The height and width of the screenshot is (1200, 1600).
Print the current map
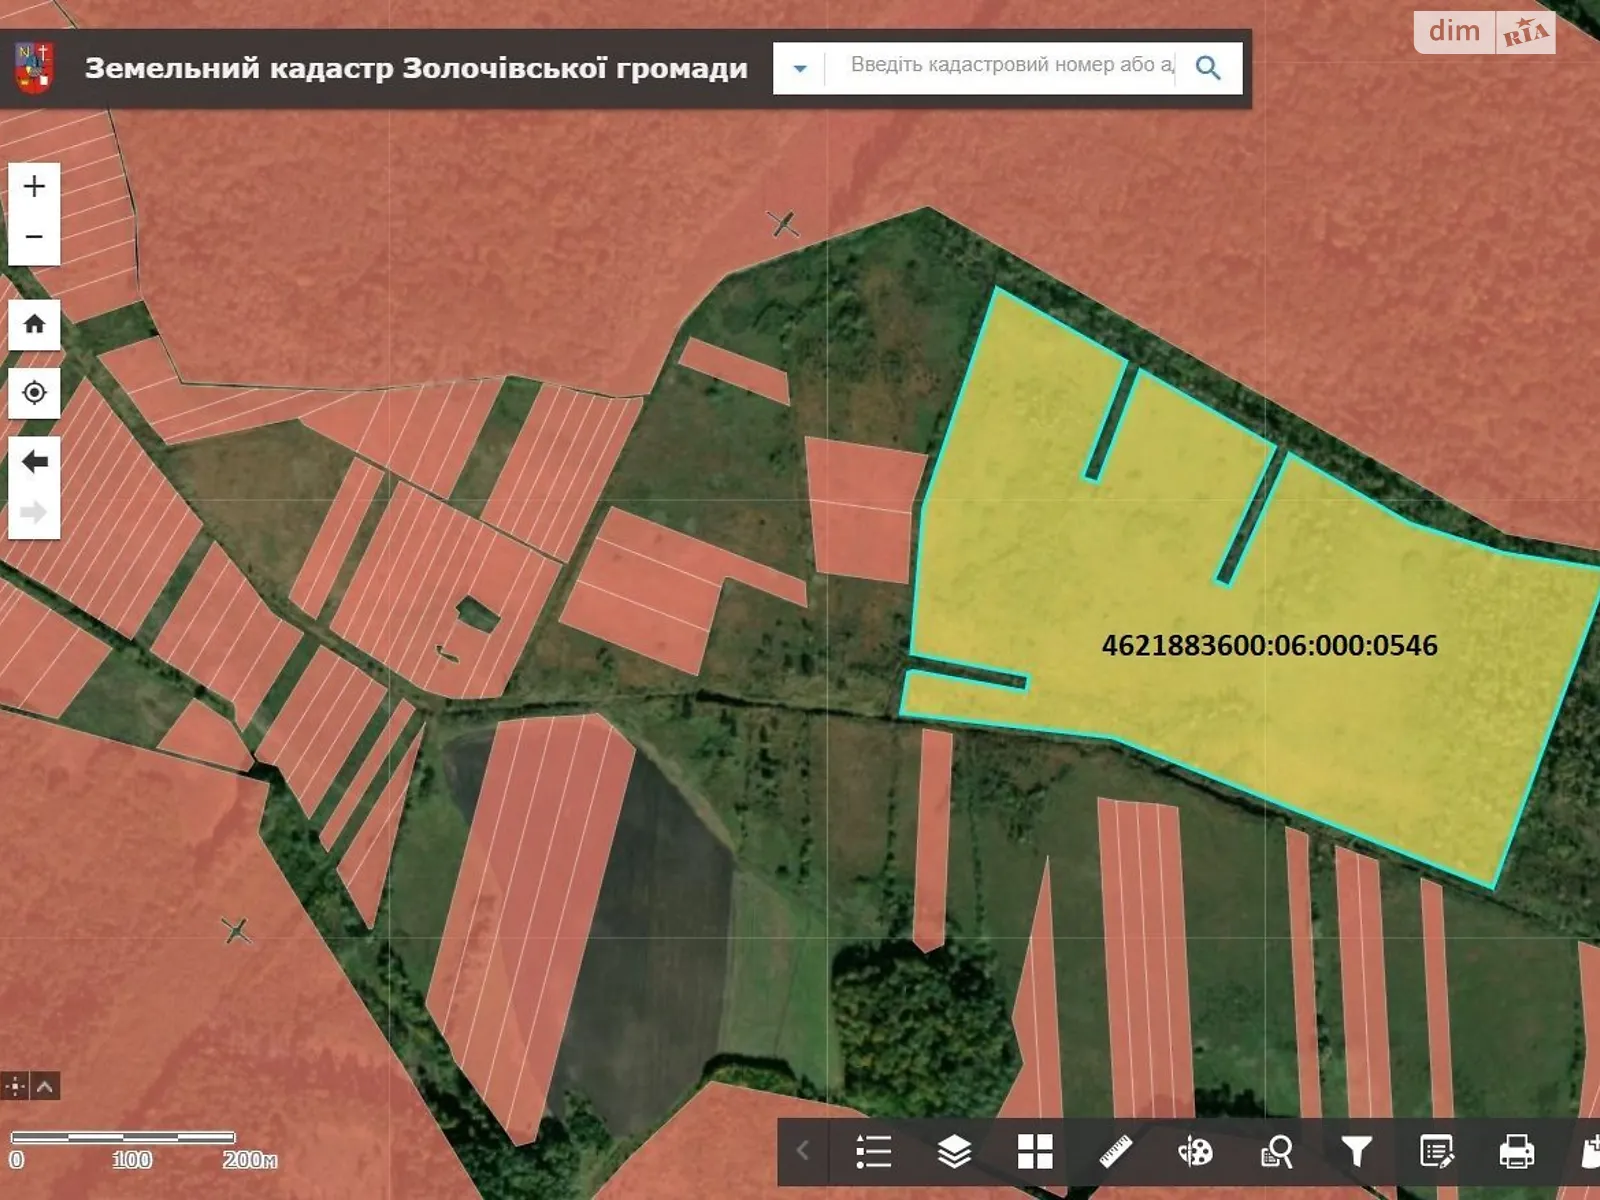point(1517,1152)
